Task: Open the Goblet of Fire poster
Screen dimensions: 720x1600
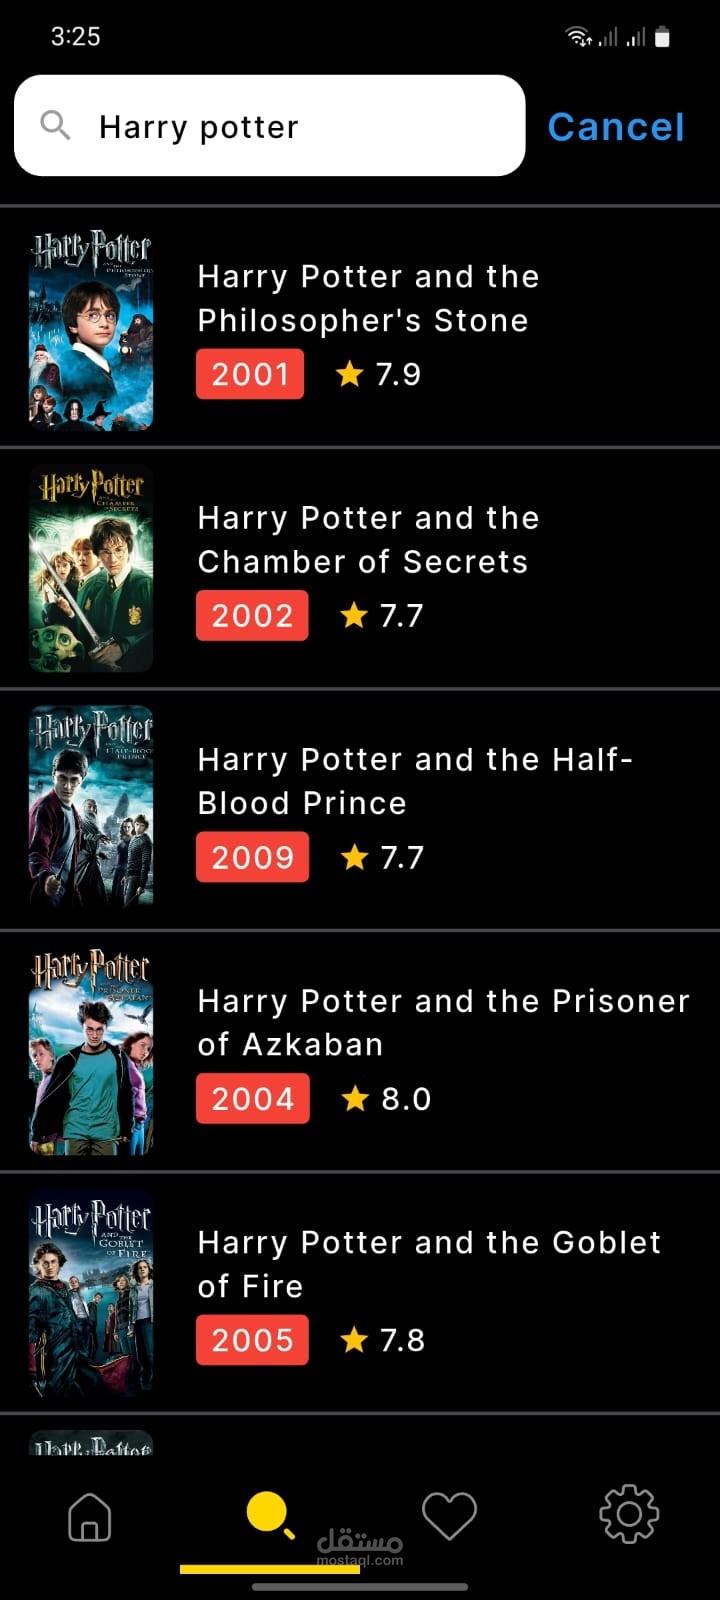Action: 91,1292
